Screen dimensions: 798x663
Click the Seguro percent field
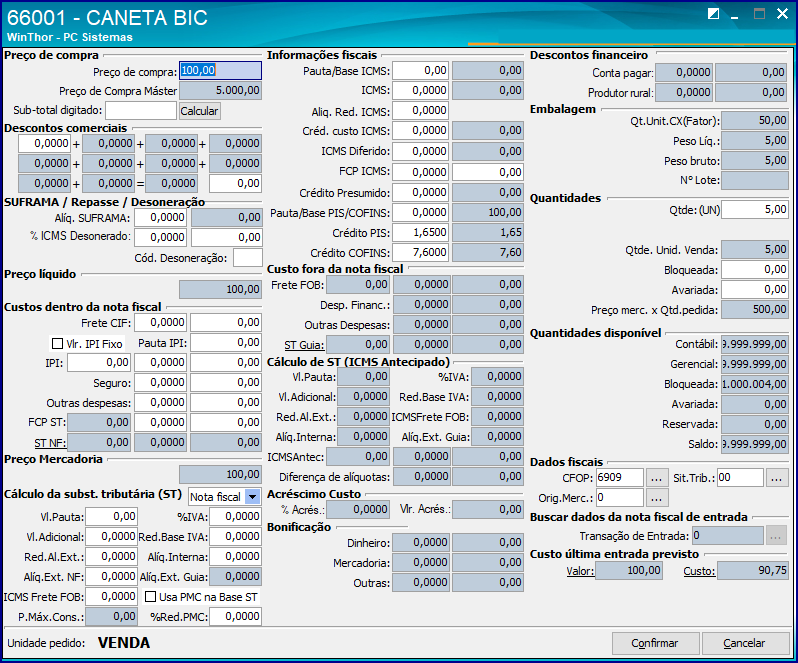coord(161,383)
